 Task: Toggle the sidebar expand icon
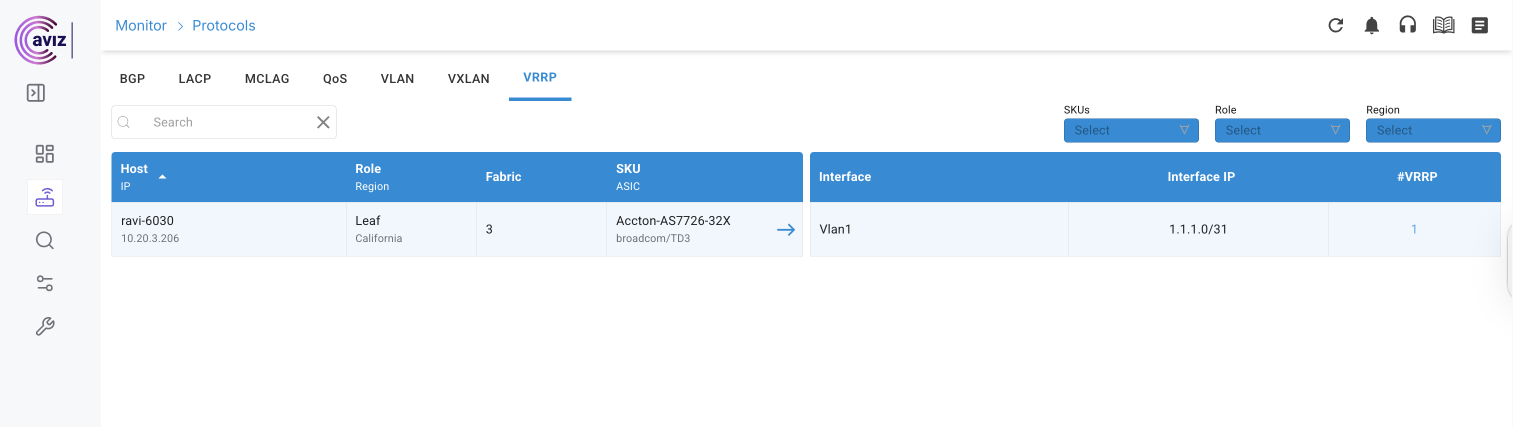pyautogui.click(x=36, y=93)
